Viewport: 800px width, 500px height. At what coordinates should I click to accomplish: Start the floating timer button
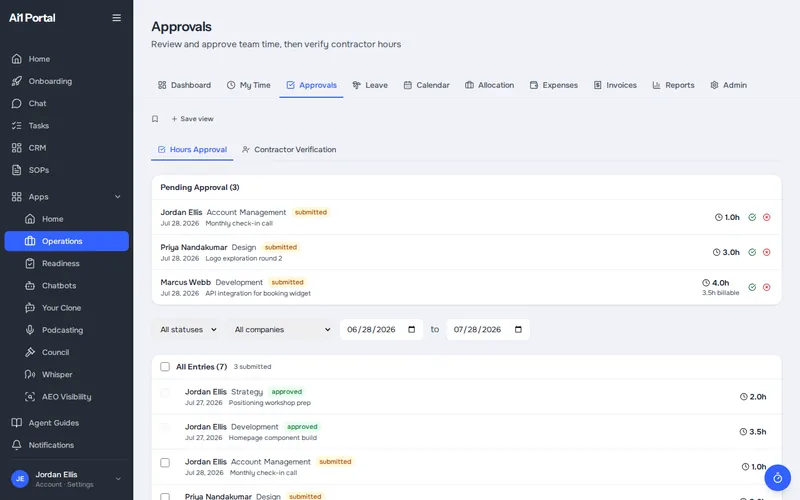pyautogui.click(x=778, y=478)
